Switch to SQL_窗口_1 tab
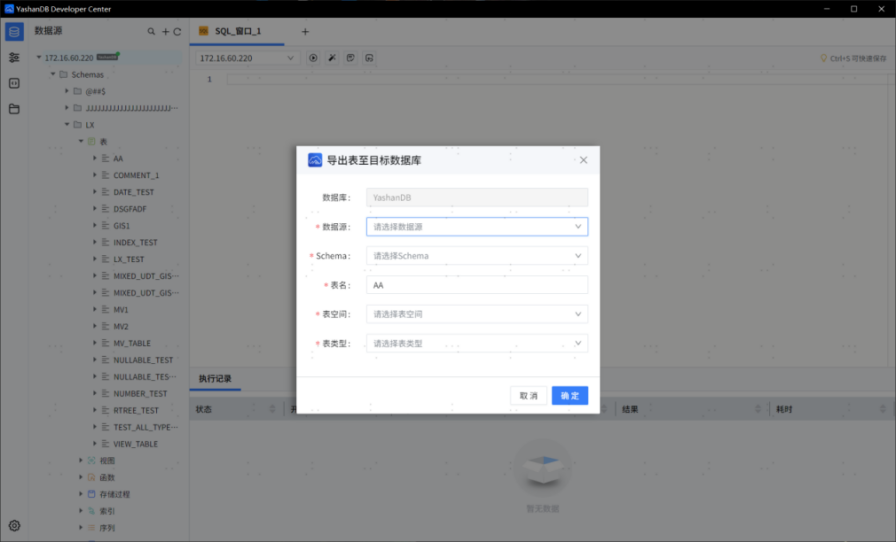Image resolution: width=896 pixels, height=542 pixels. coord(237,31)
